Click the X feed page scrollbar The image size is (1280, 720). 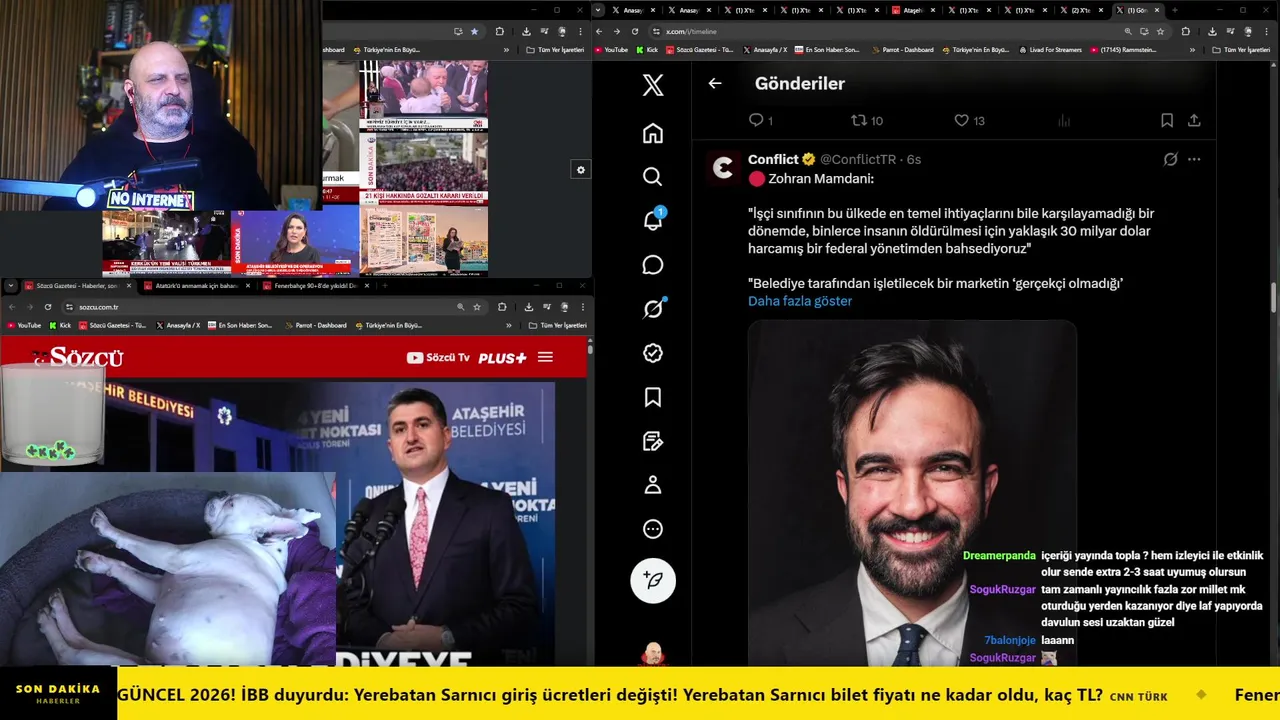coord(1274,297)
